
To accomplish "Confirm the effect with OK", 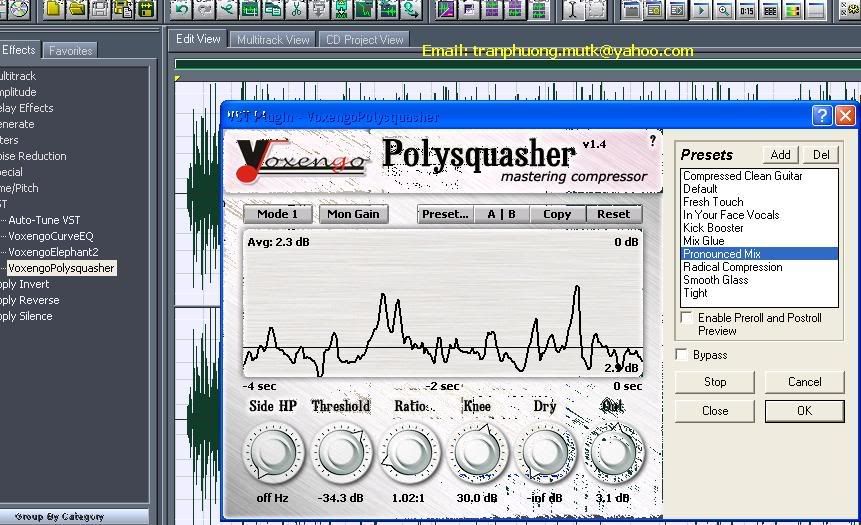I will pos(804,411).
